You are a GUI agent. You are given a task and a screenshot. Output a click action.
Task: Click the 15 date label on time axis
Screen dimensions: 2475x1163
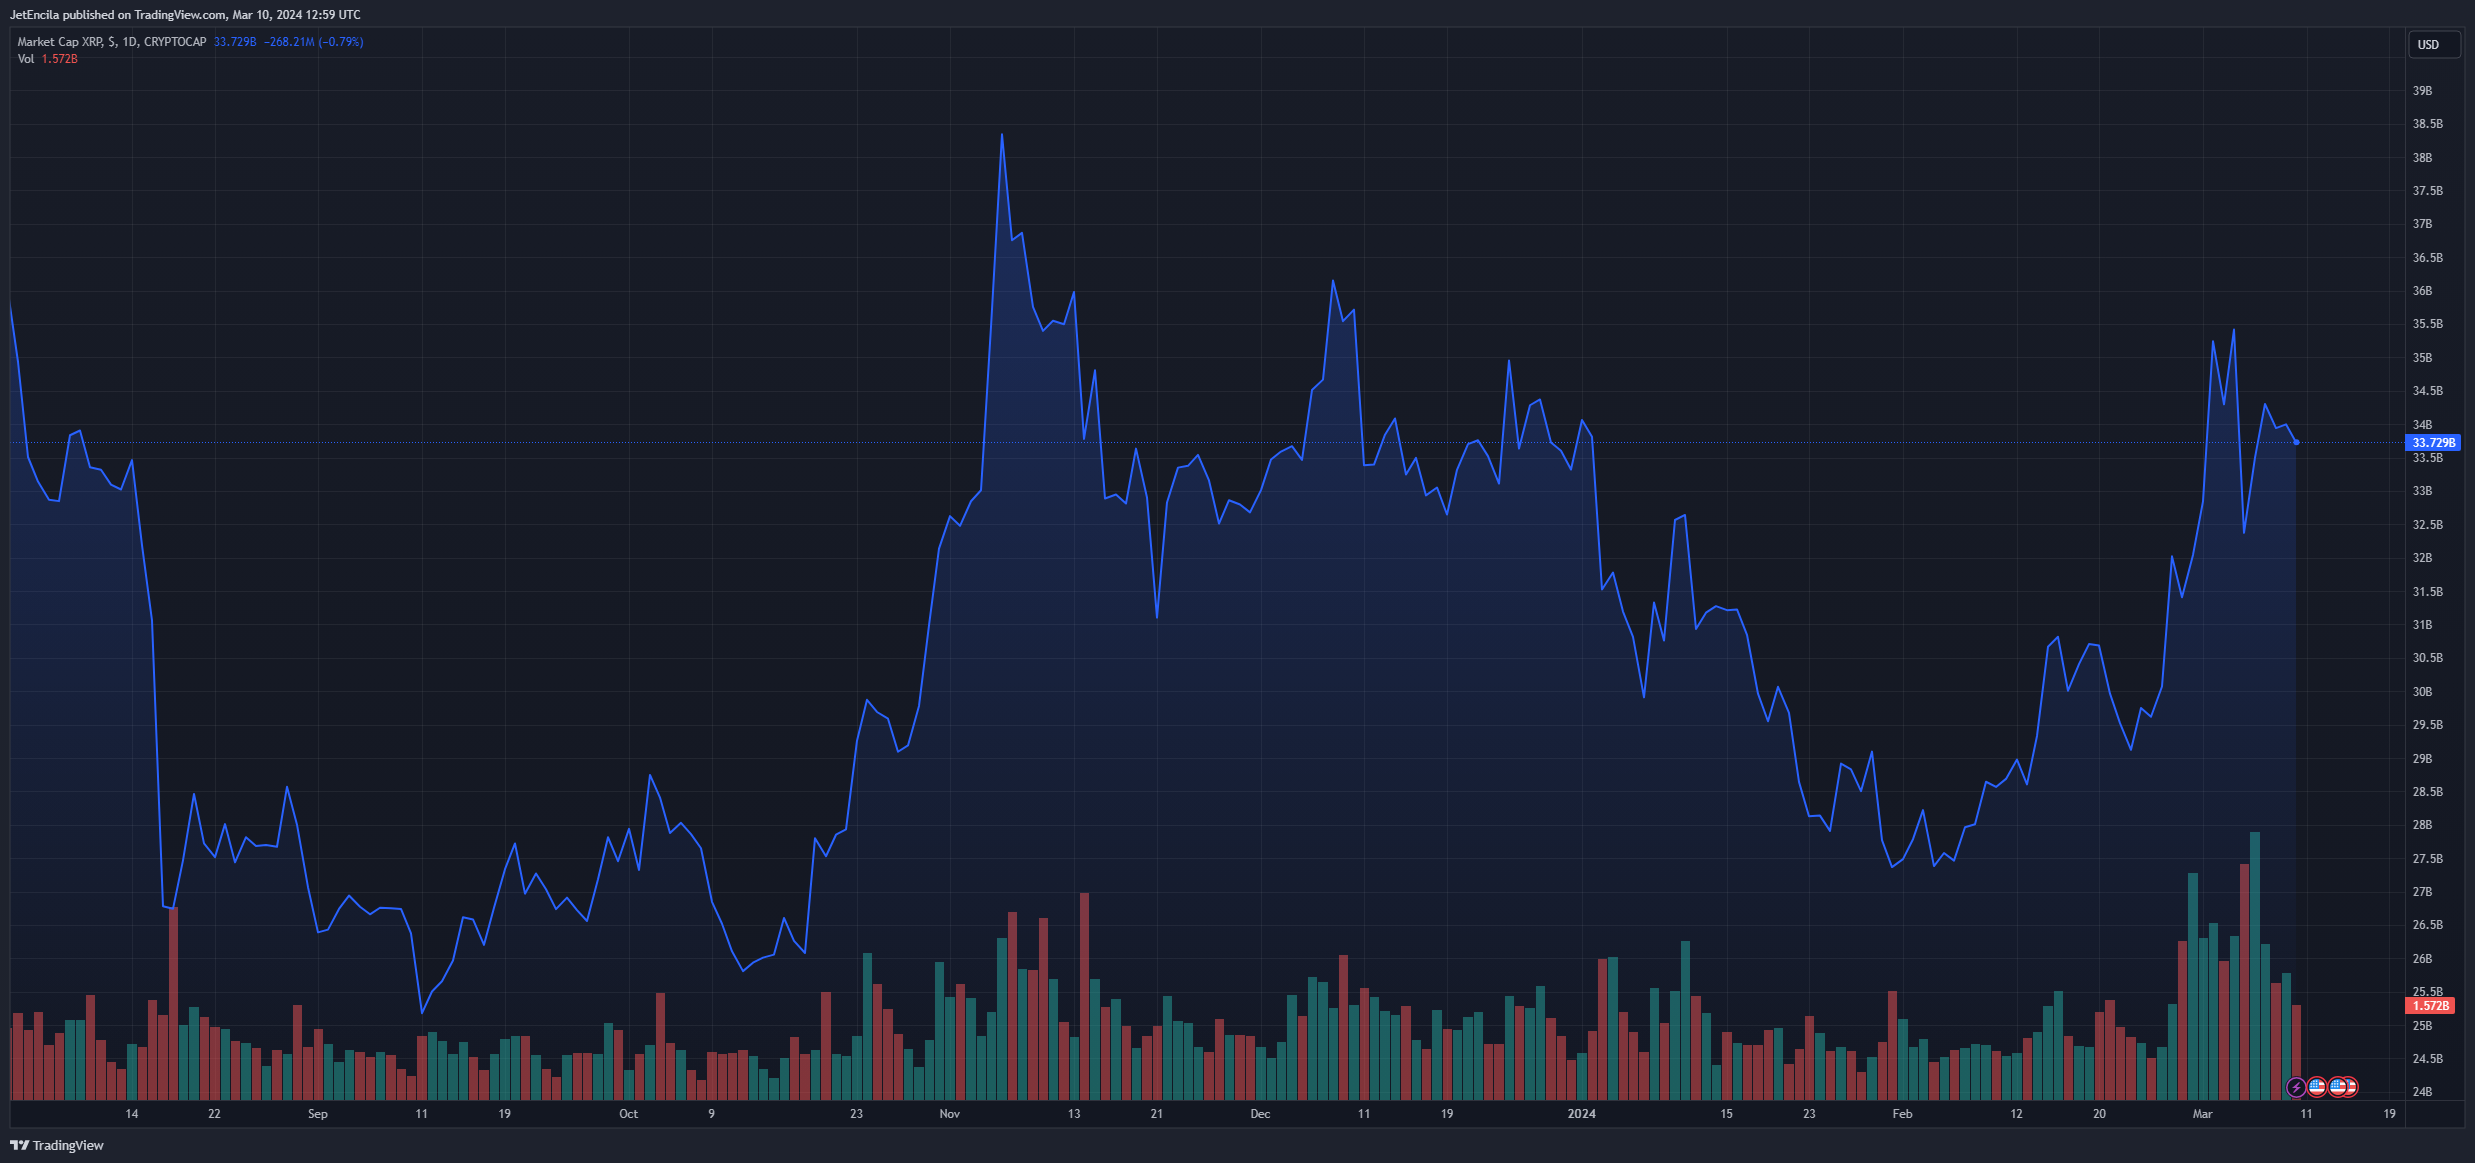pos(1726,1114)
